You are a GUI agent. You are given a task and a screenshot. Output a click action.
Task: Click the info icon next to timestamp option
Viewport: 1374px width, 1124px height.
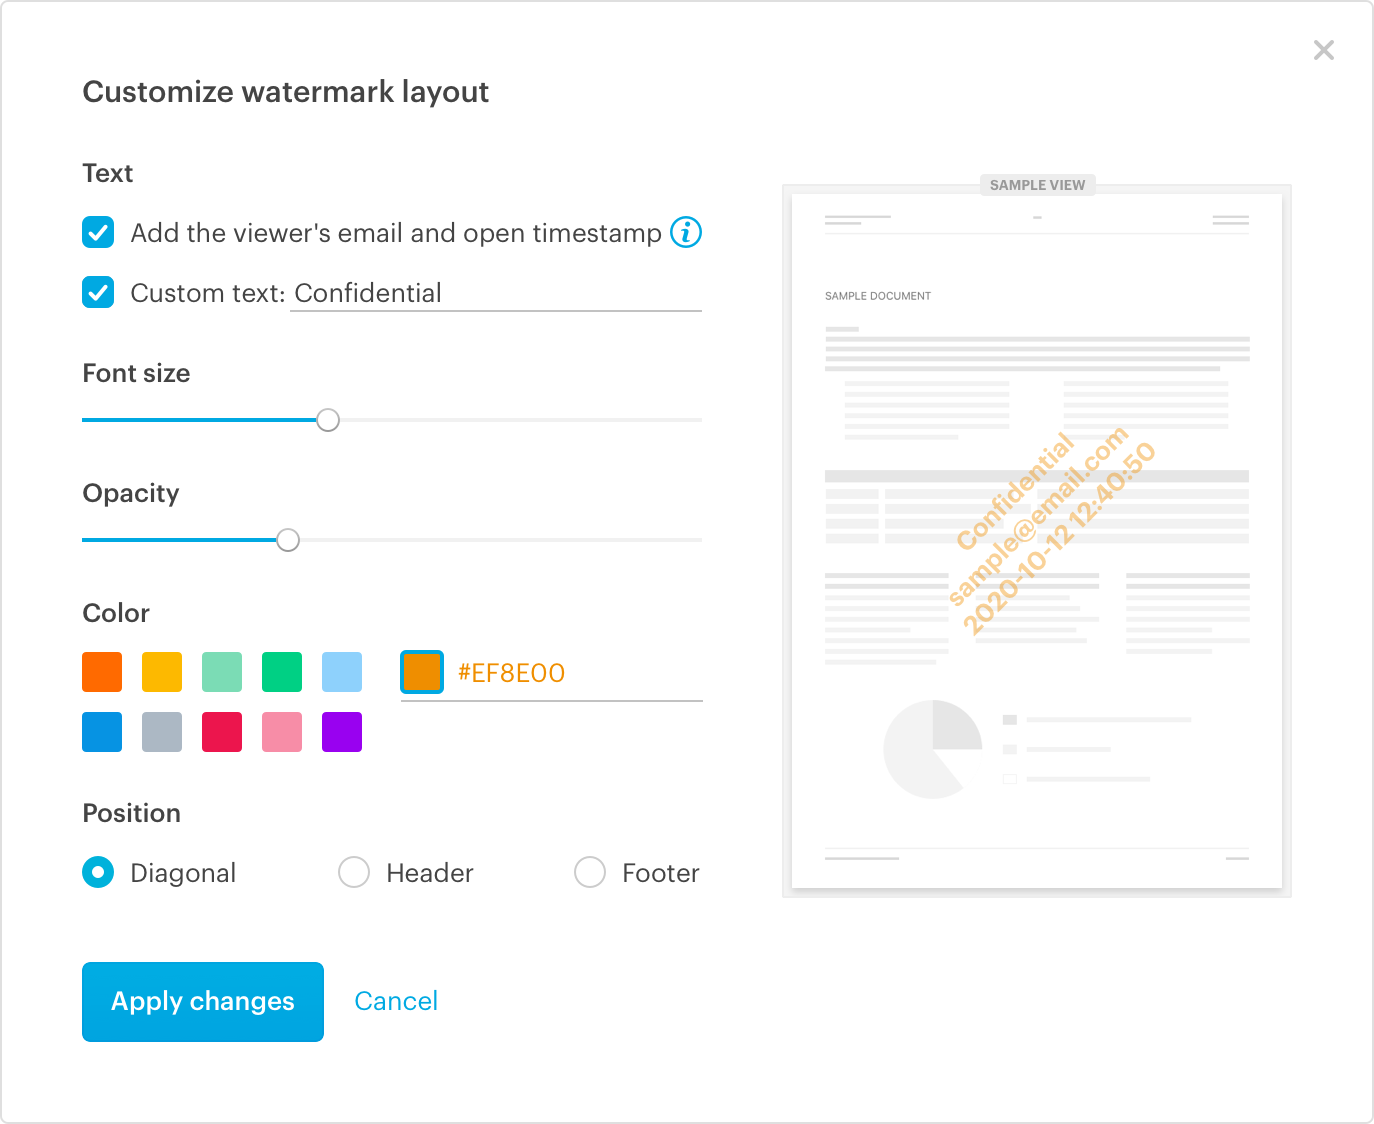685,233
